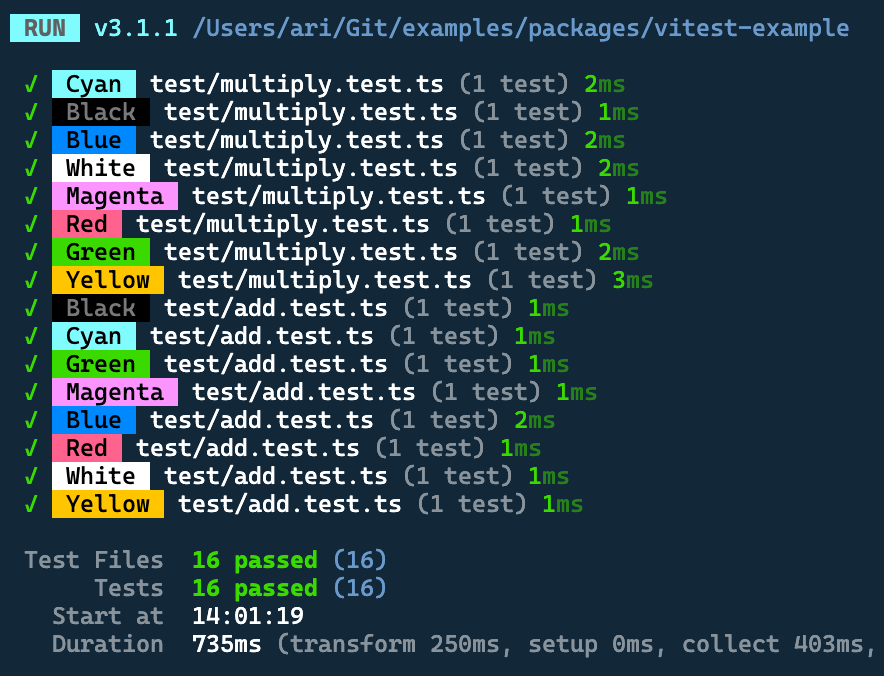Click the Start at 14:01:19 timestamp
This screenshot has height=676, width=884.
pos(248,616)
